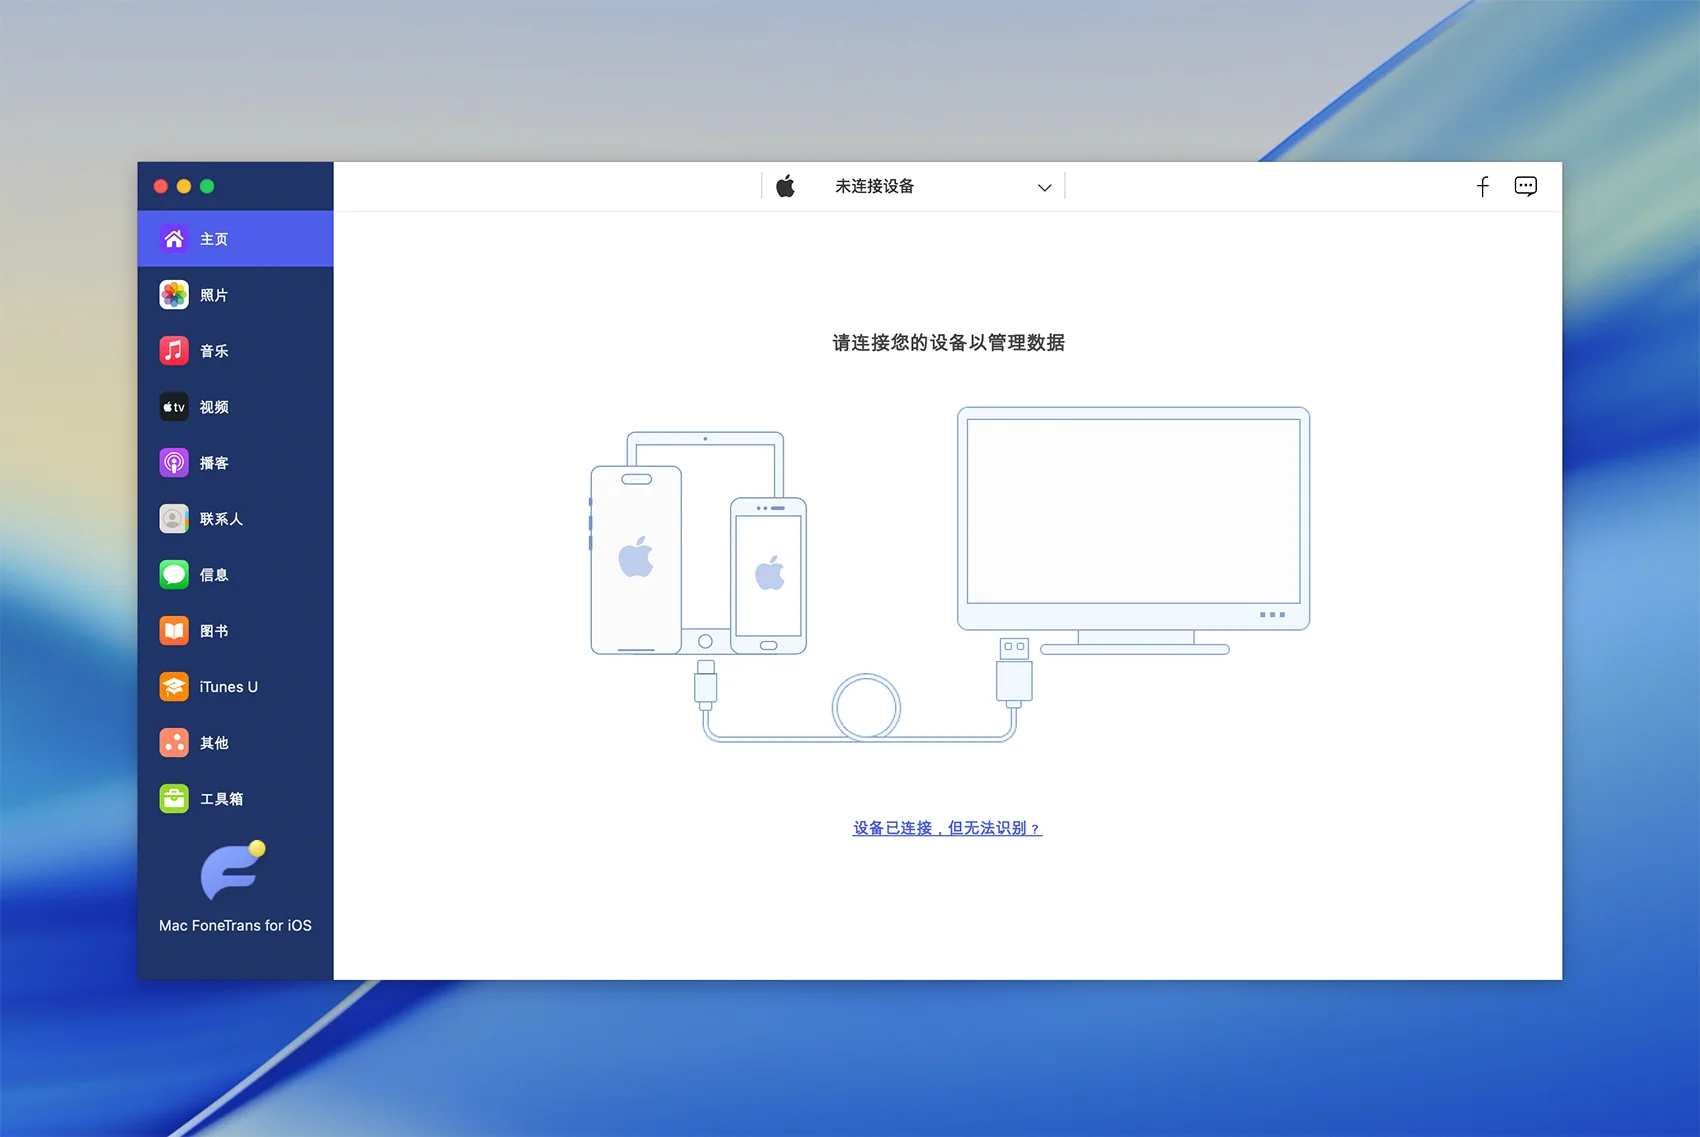Expand the device selector chevron
The image size is (1700, 1137).
[1044, 187]
